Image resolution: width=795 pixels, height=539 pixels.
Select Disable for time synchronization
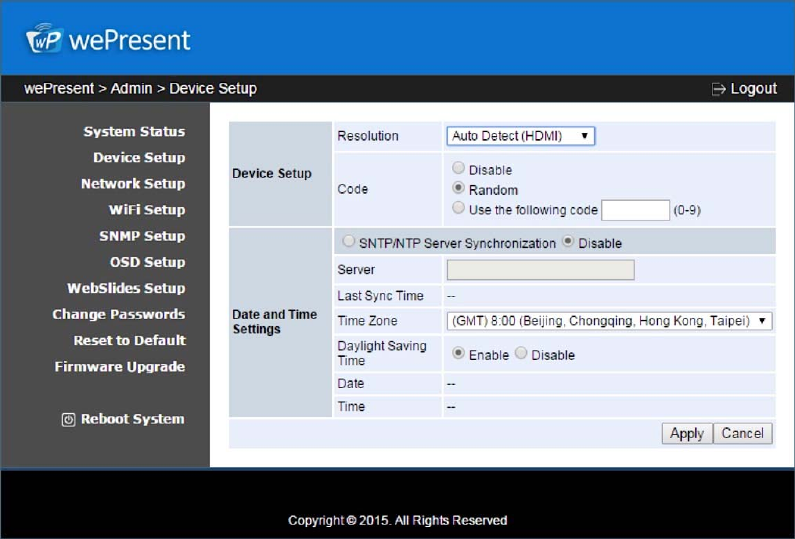(568, 241)
